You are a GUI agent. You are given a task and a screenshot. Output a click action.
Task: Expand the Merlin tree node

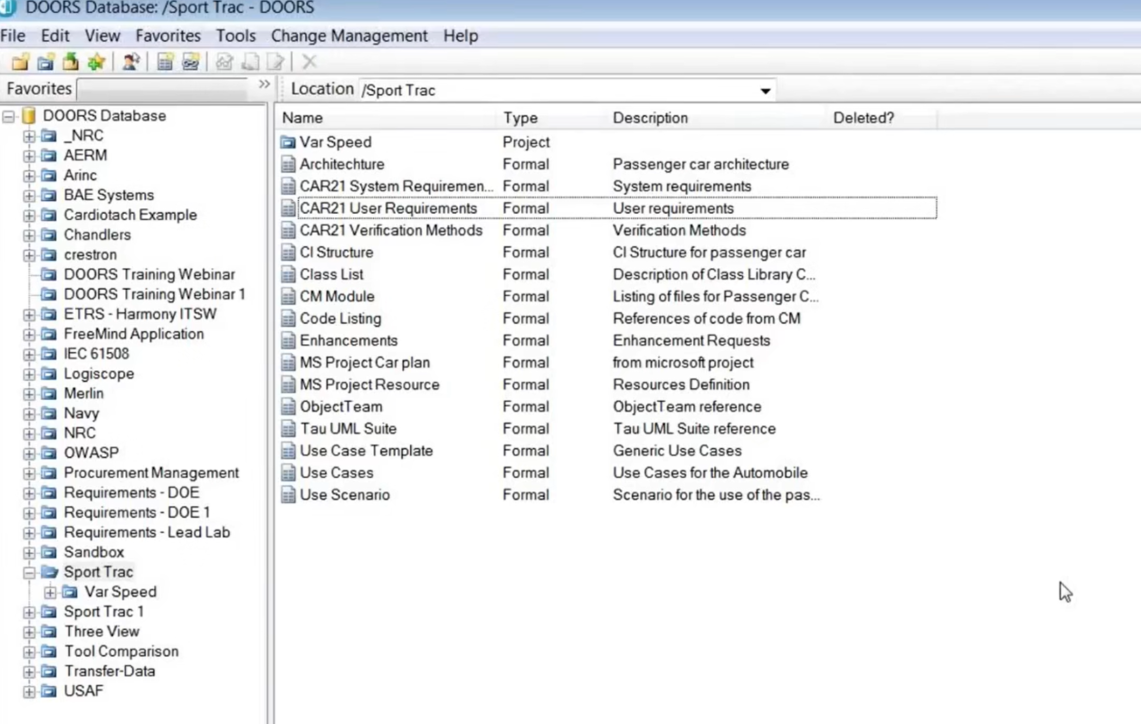(x=29, y=394)
